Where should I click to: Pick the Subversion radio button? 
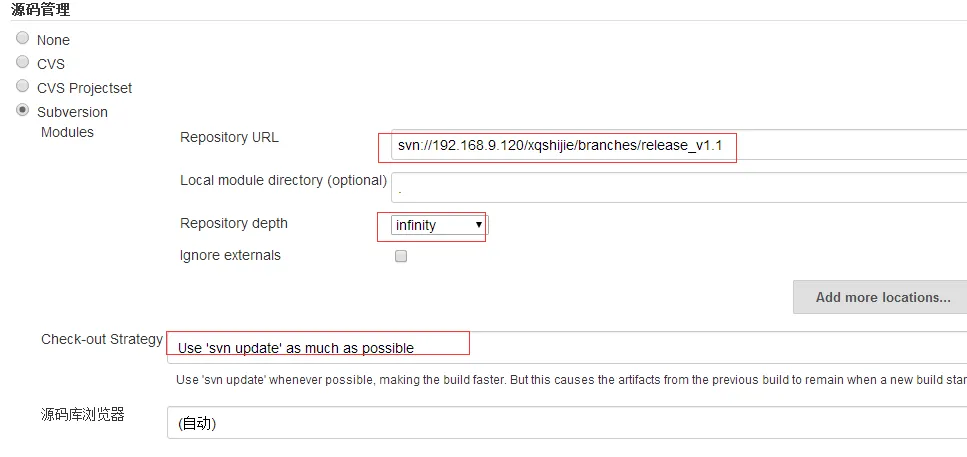(x=23, y=111)
